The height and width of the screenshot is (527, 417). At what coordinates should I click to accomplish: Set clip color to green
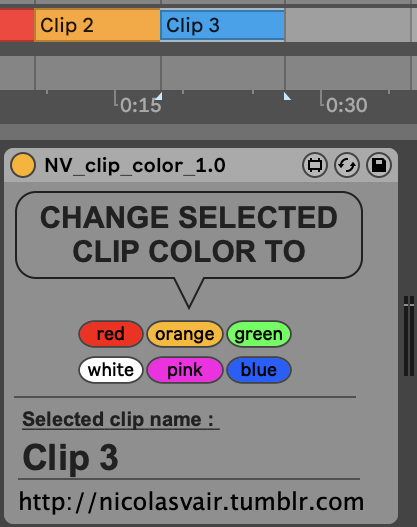coord(259,334)
